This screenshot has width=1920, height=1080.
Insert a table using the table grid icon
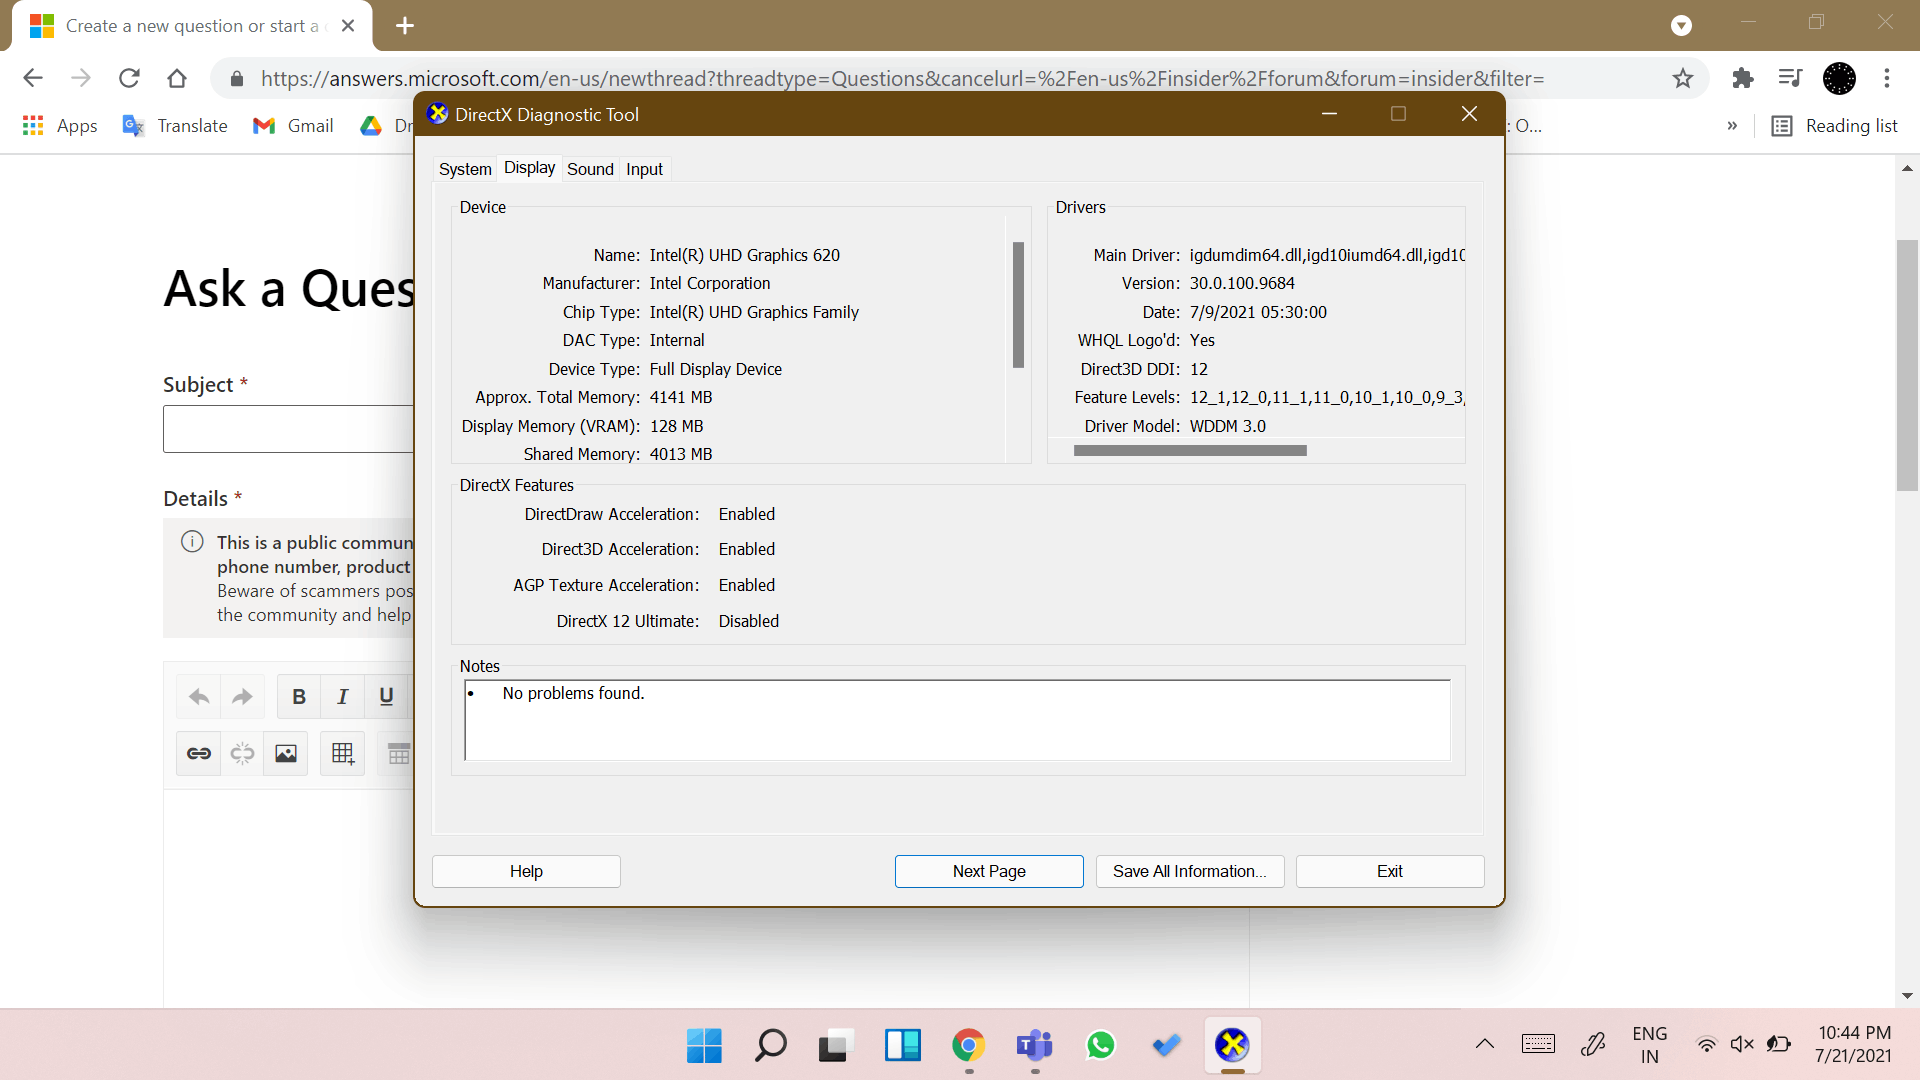(342, 753)
